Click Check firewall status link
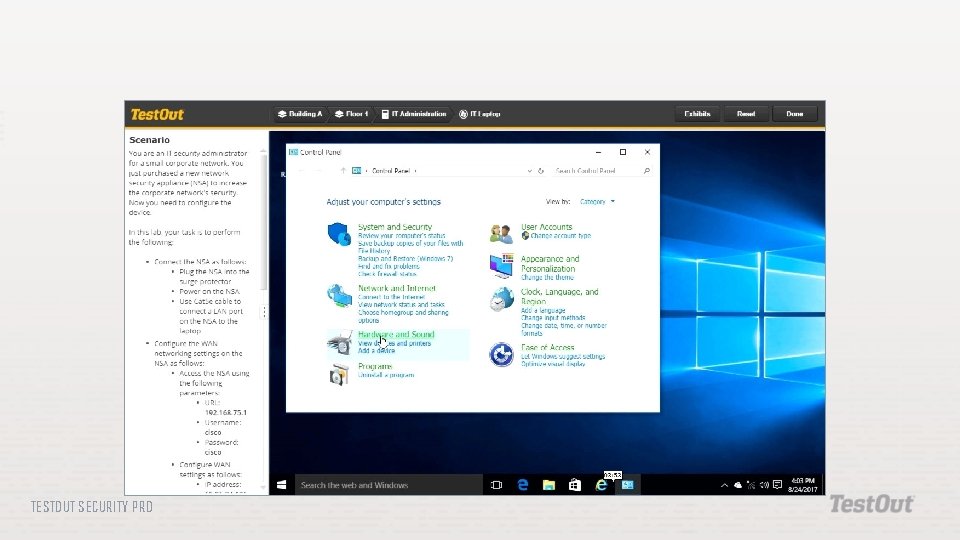 [387, 274]
